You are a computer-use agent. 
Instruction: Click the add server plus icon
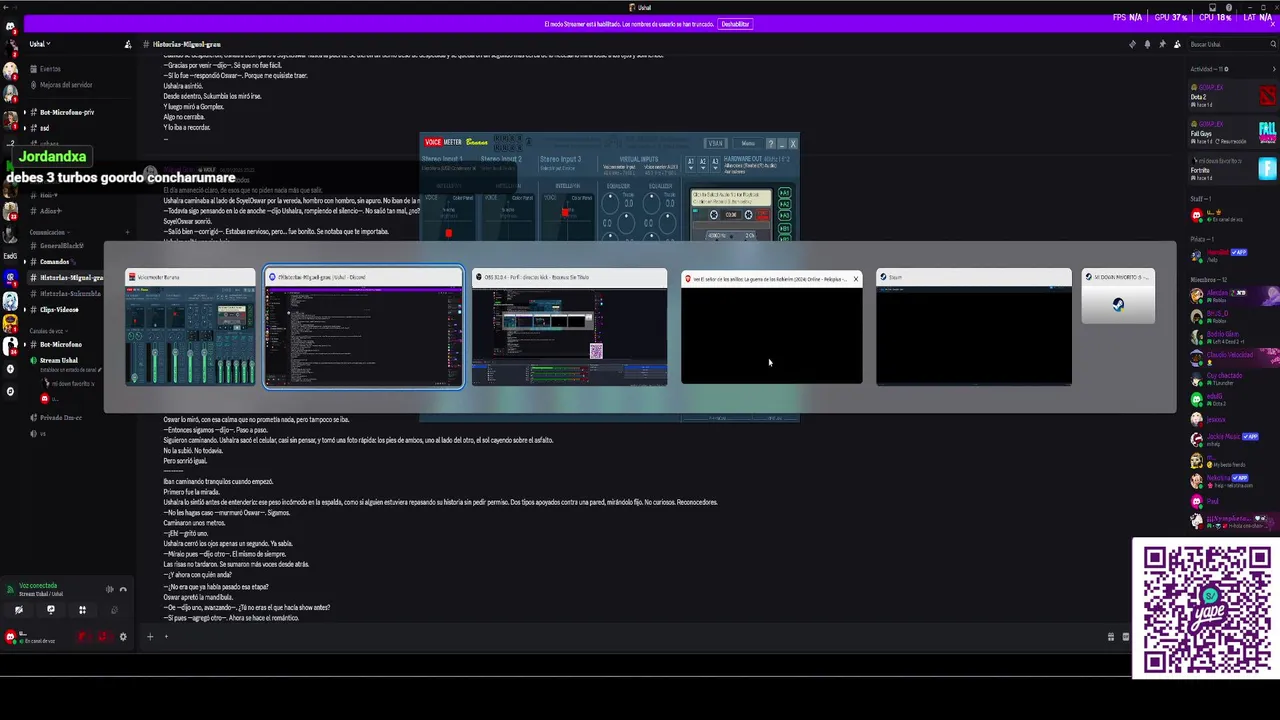(10, 369)
